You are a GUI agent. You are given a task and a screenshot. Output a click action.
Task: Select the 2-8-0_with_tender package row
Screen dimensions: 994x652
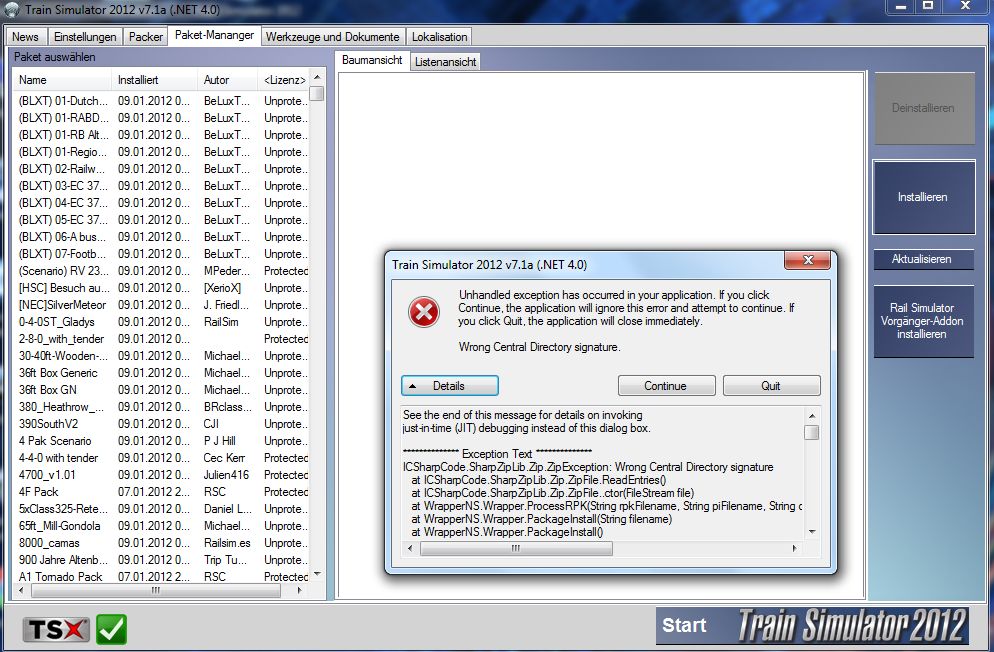click(161, 339)
